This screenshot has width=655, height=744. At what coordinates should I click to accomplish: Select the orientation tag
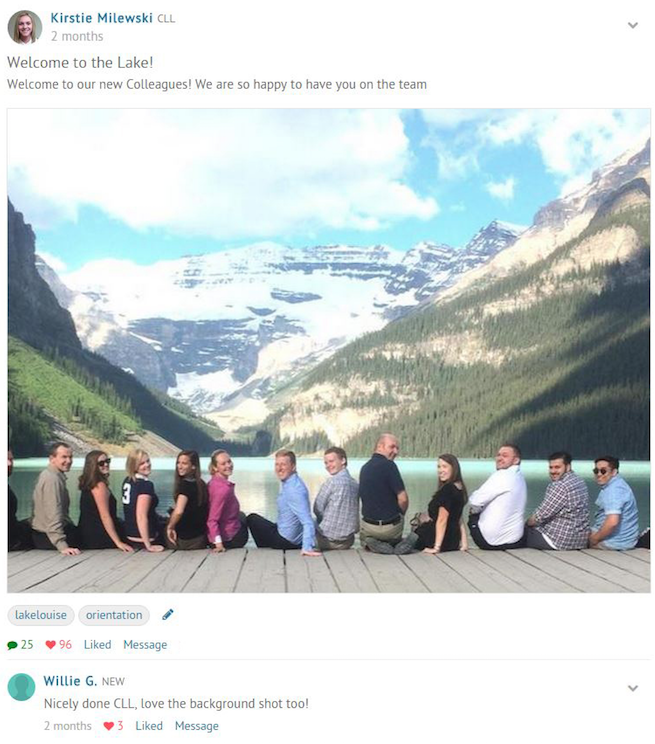pyautogui.click(x=114, y=615)
